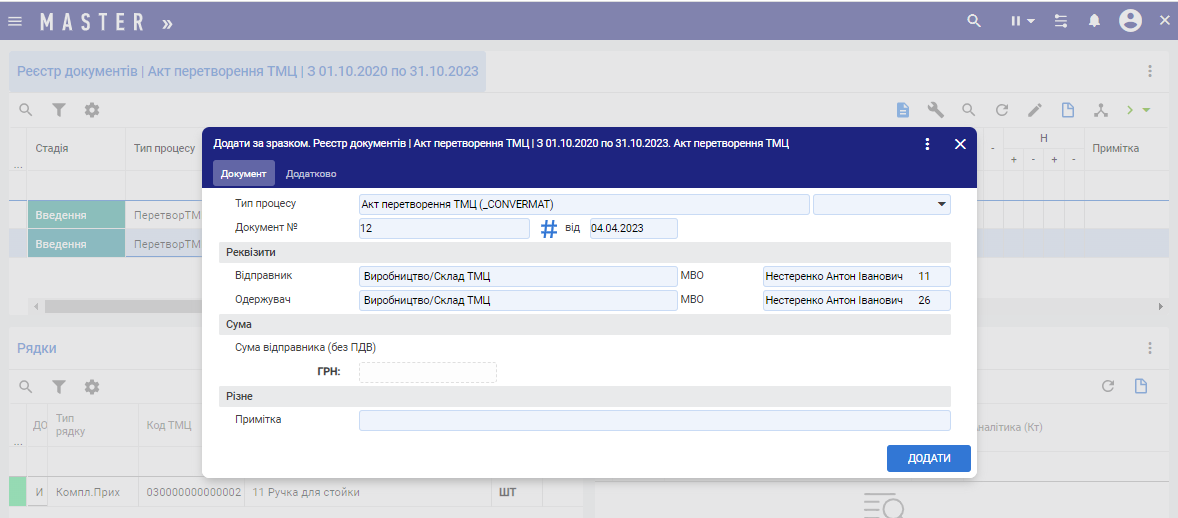Image resolution: width=1178 pixels, height=518 pixels.
Task: Switch to the Додатково tab
Action: 311,174
